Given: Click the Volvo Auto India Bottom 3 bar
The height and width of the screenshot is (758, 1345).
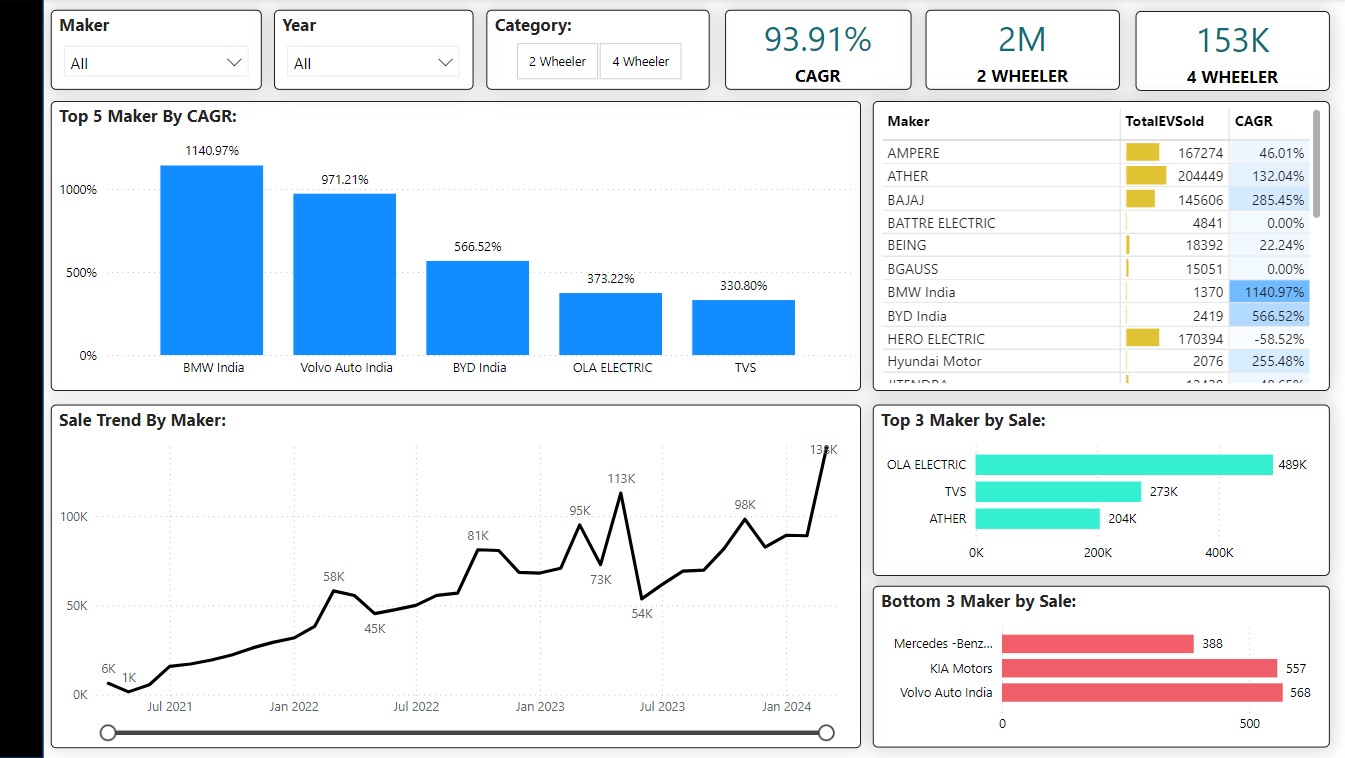Looking at the screenshot, I should click(1142, 692).
